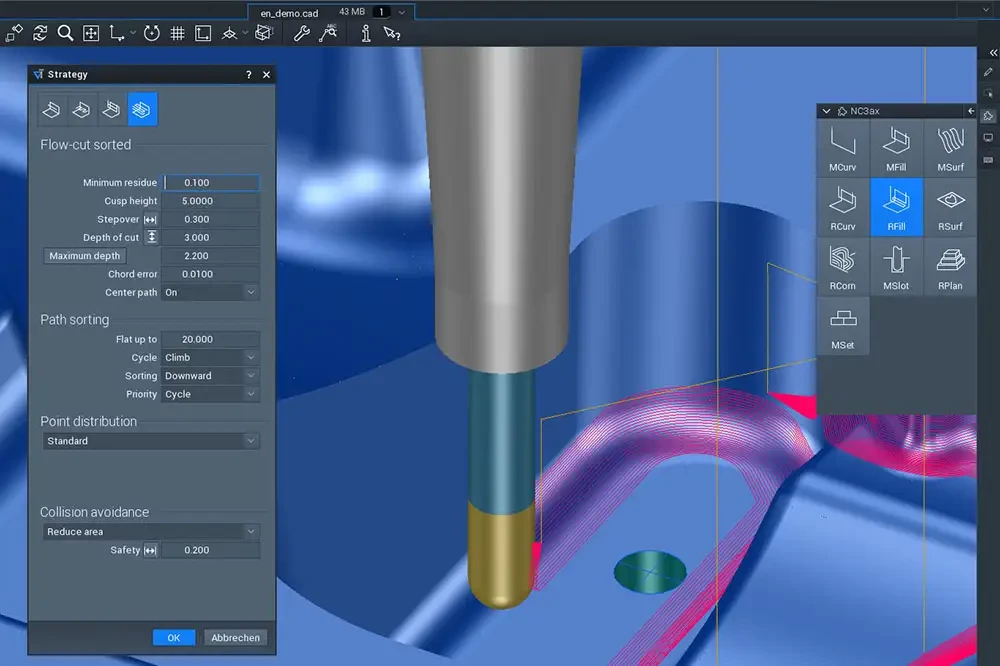1000x666 pixels.
Task: Click the question mark in the Strategy dialog title
Action: coord(249,75)
